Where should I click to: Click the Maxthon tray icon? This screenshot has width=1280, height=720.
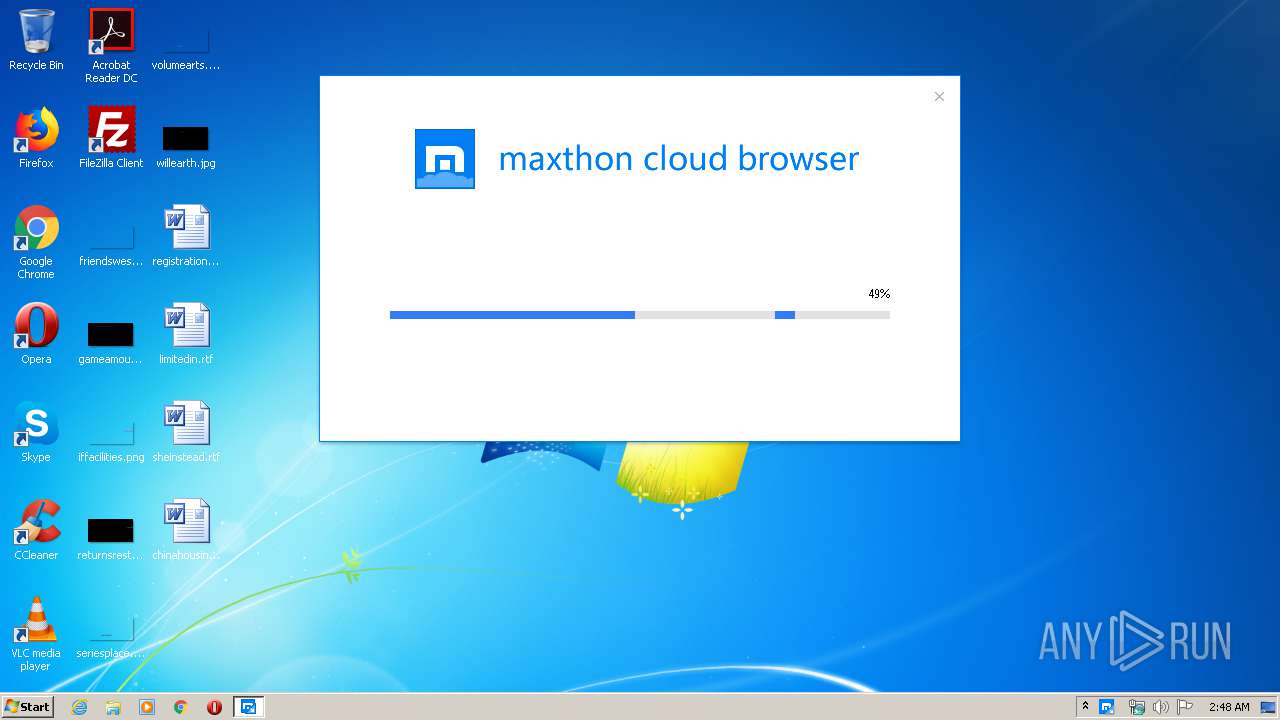click(x=1107, y=707)
